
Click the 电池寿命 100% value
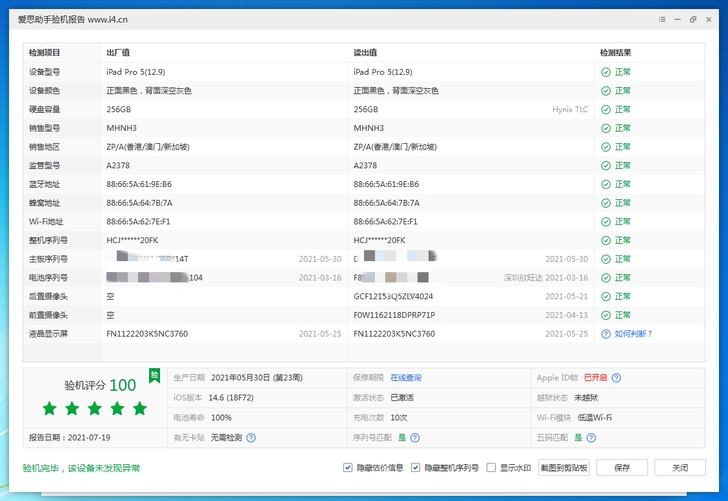(221, 418)
